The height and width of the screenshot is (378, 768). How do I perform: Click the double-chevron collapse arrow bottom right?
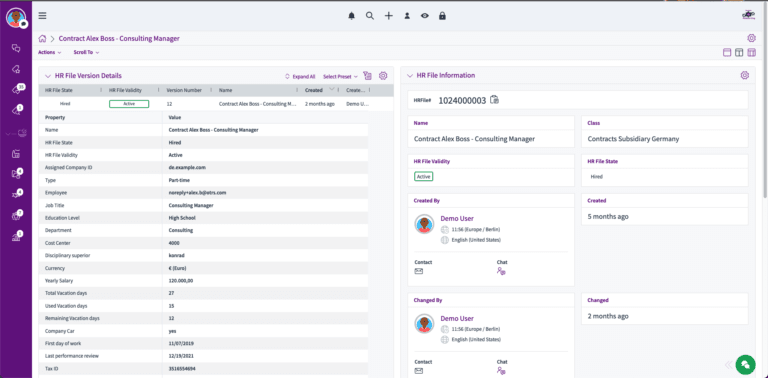(729, 364)
